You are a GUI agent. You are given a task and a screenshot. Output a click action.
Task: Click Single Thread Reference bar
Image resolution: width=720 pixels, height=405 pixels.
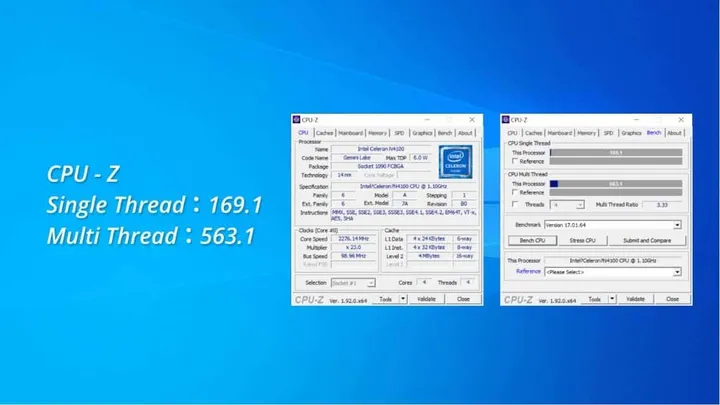pos(616,161)
